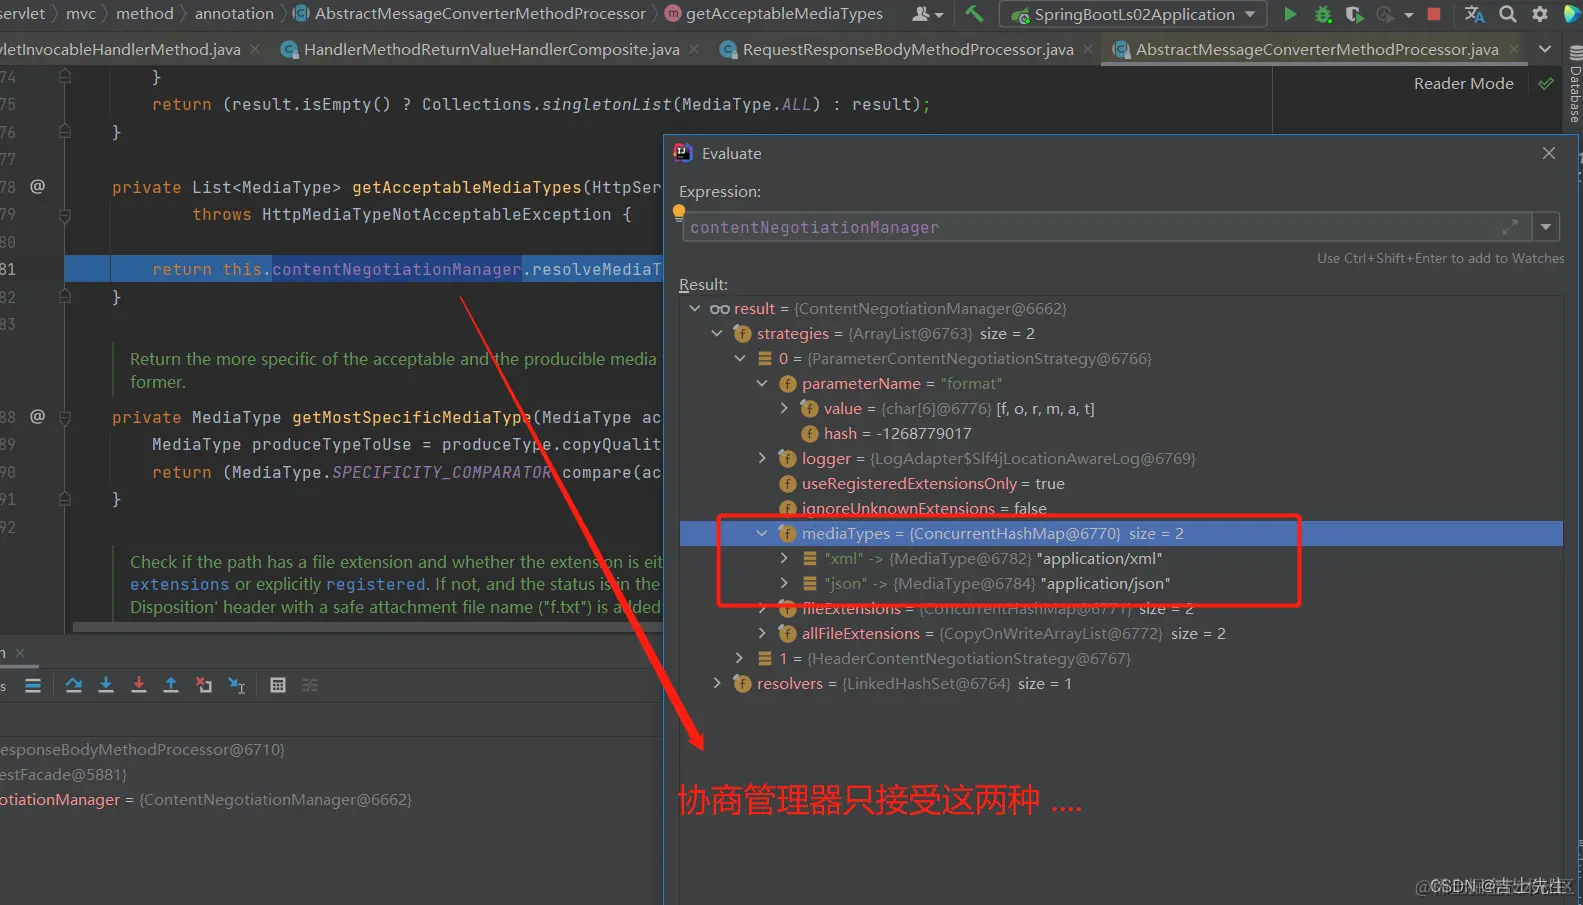Click the Step Over debugger icon
This screenshot has height=905, width=1583.
pos(74,685)
